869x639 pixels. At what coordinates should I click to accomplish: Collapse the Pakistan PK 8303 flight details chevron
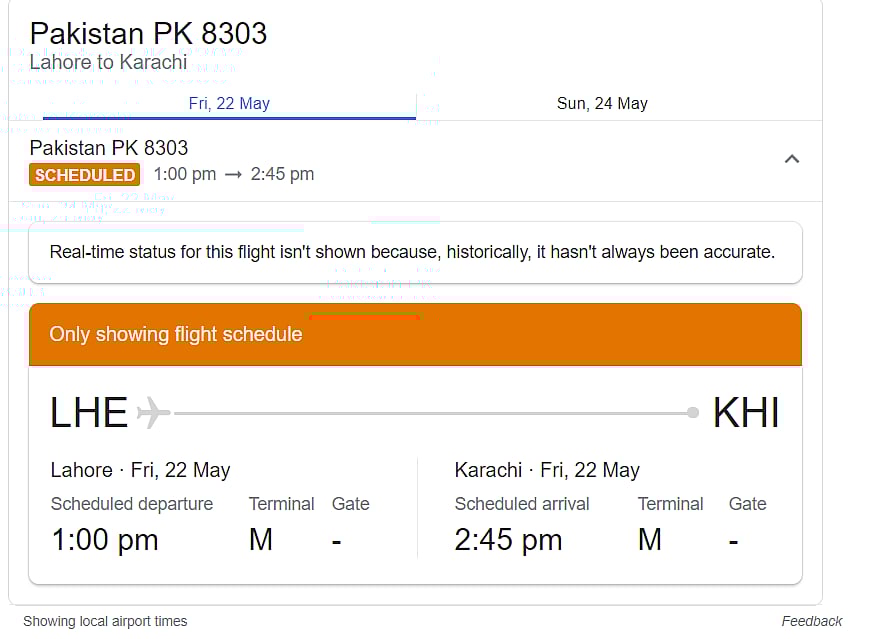(792, 160)
